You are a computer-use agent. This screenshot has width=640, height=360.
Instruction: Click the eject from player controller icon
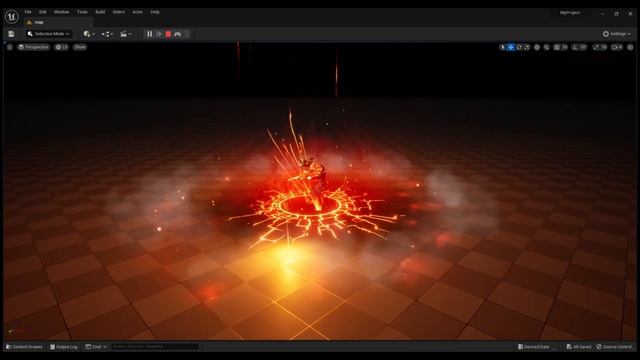pos(178,34)
